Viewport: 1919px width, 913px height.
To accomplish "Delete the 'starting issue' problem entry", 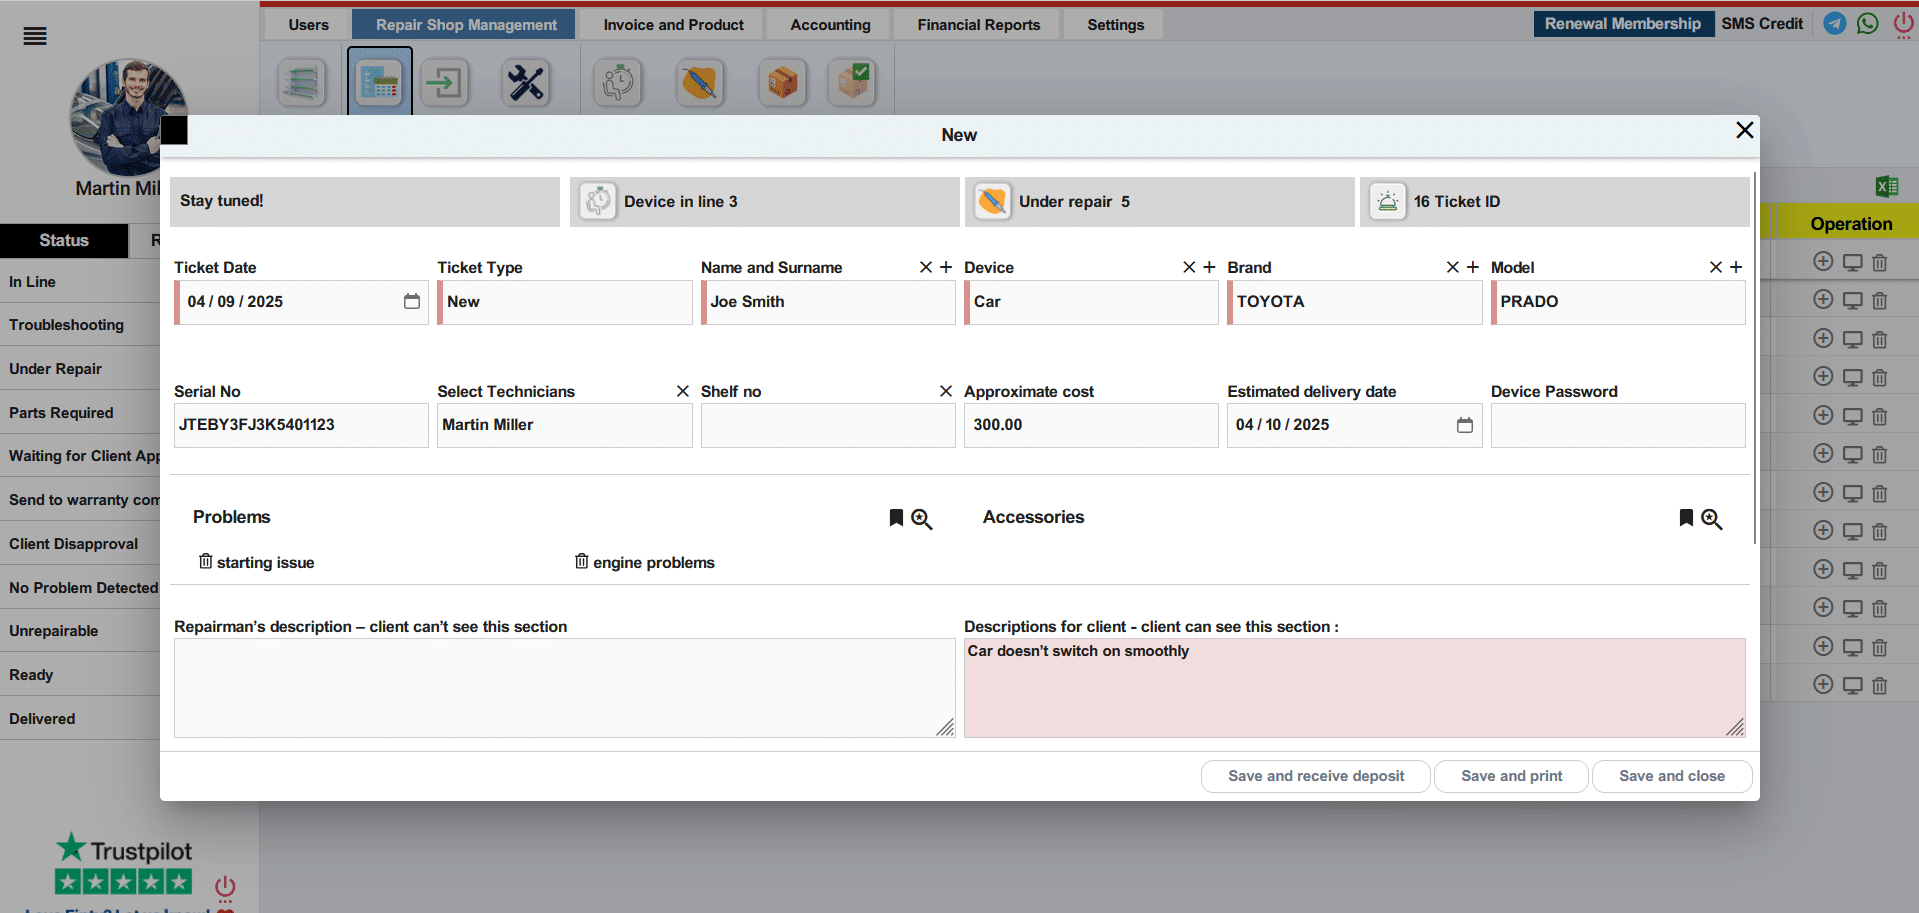I will tap(205, 562).
